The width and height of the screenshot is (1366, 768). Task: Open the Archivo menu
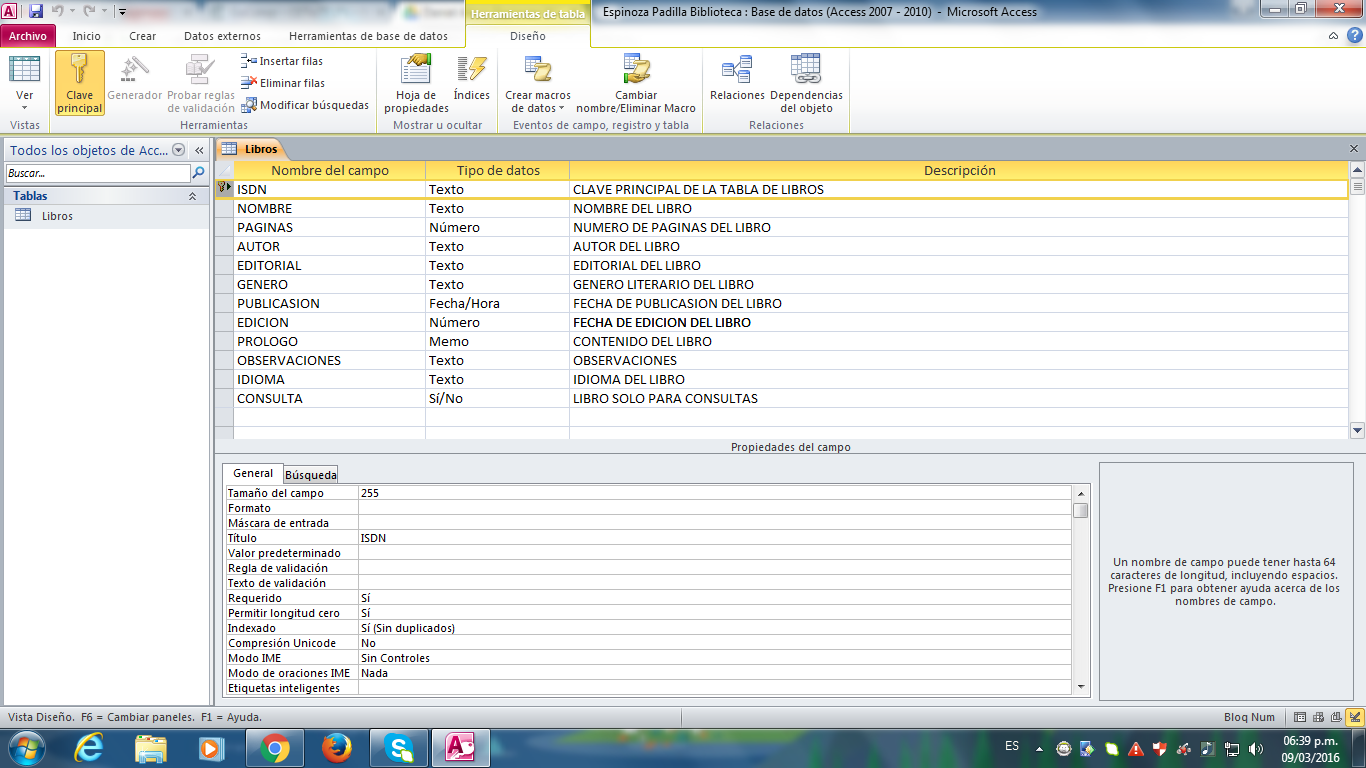pos(28,36)
